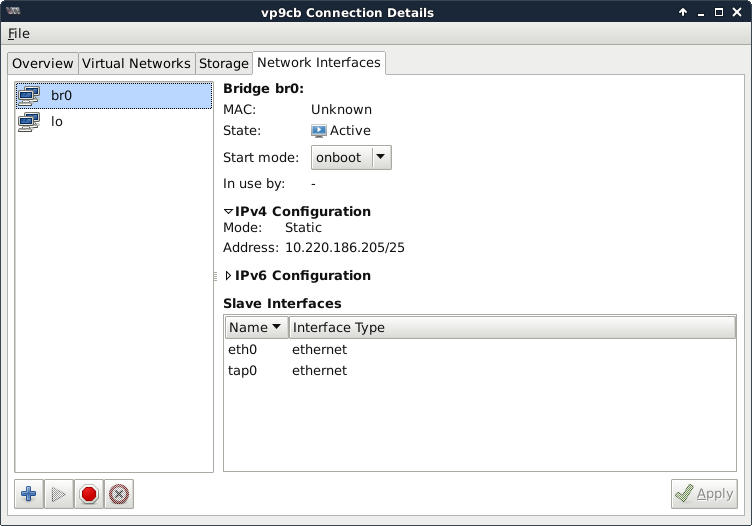752x526 pixels.
Task: Click the add interface plus icon
Action: [x=29, y=494]
